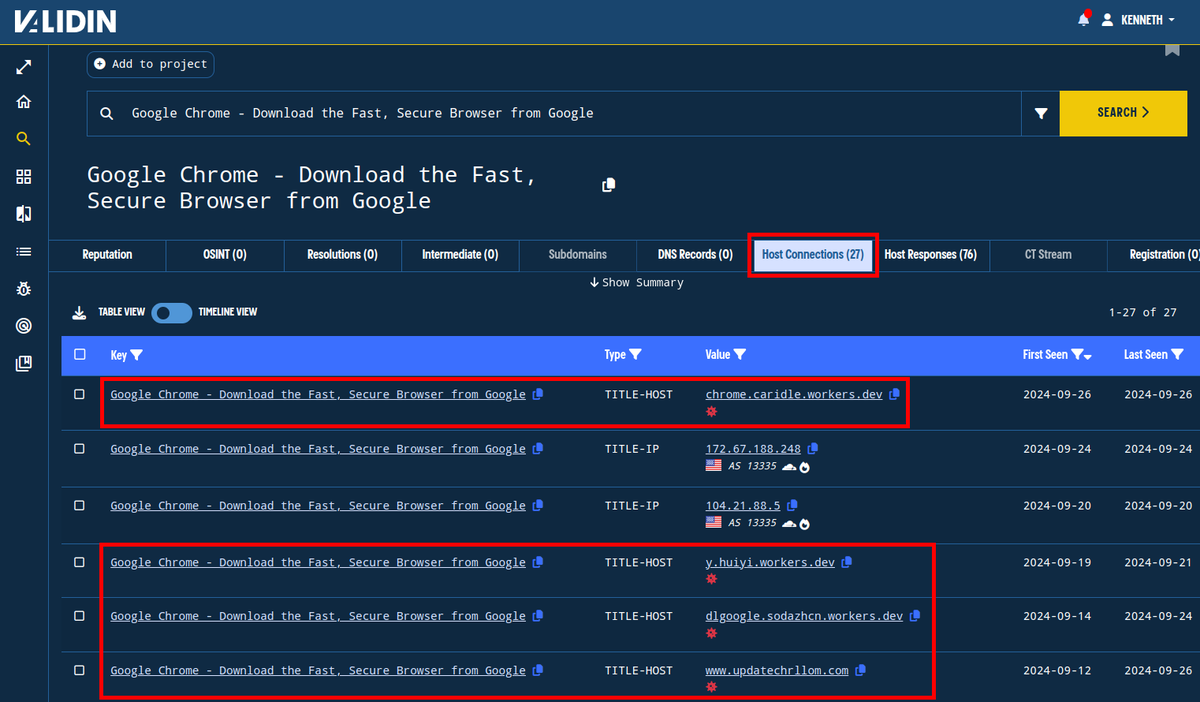This screenshot has width=1200, height=702.
Task: Open the bug threat icon in sidebar
Action: coord(24,289)
